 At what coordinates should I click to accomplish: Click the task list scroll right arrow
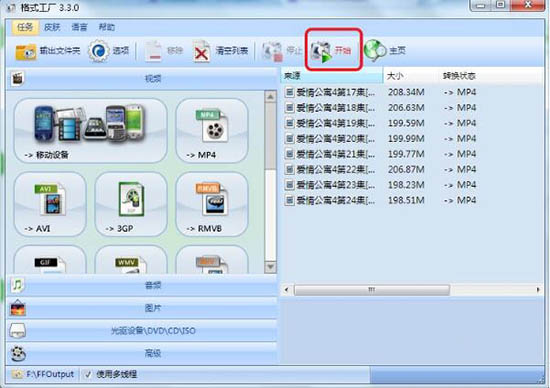(x=538, y=290)
